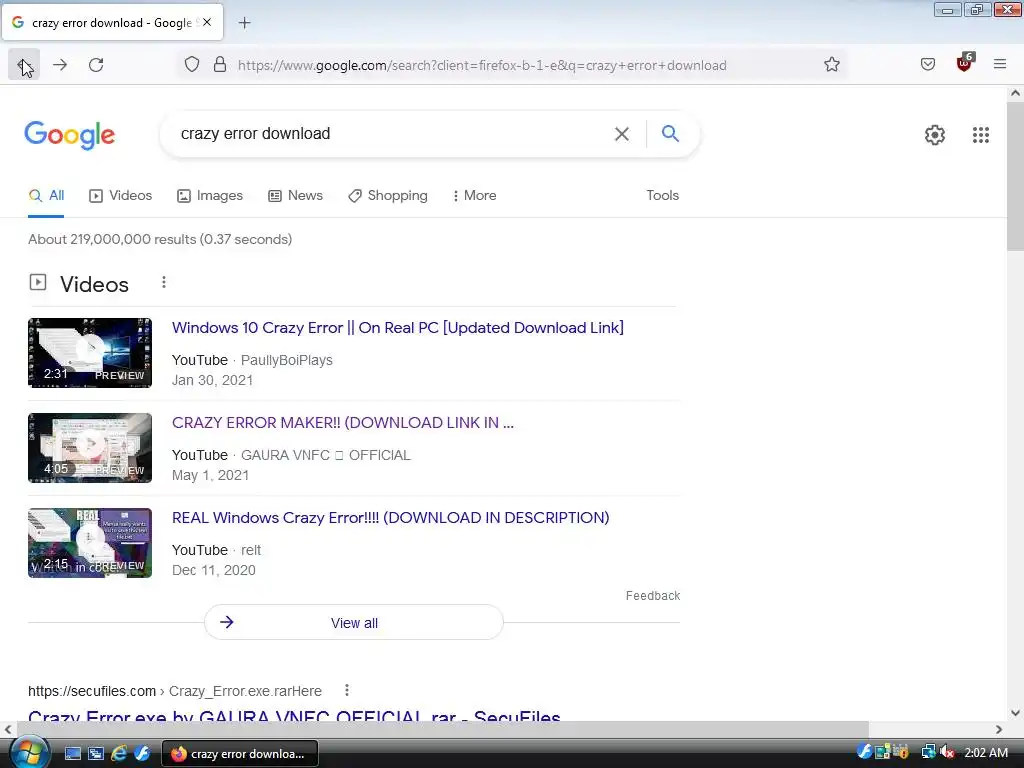Open Videos section three-dot options
Image resolution: width=1024 pixels, height=768 pixels.
coord(164,282)
